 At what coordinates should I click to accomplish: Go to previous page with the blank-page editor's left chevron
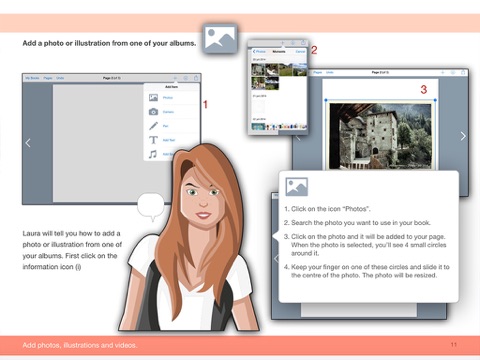click(x=28, y=143)
